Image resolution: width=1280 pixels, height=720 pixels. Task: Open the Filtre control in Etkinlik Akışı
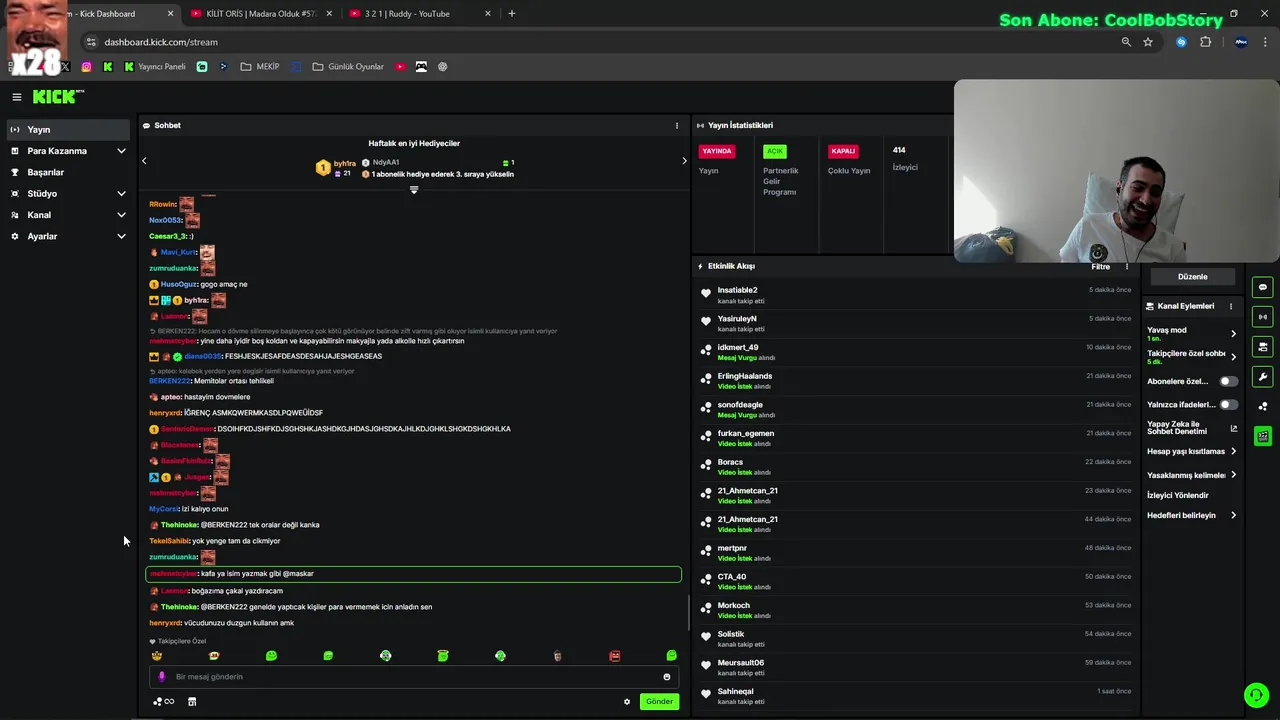(x=1101, y=267)
